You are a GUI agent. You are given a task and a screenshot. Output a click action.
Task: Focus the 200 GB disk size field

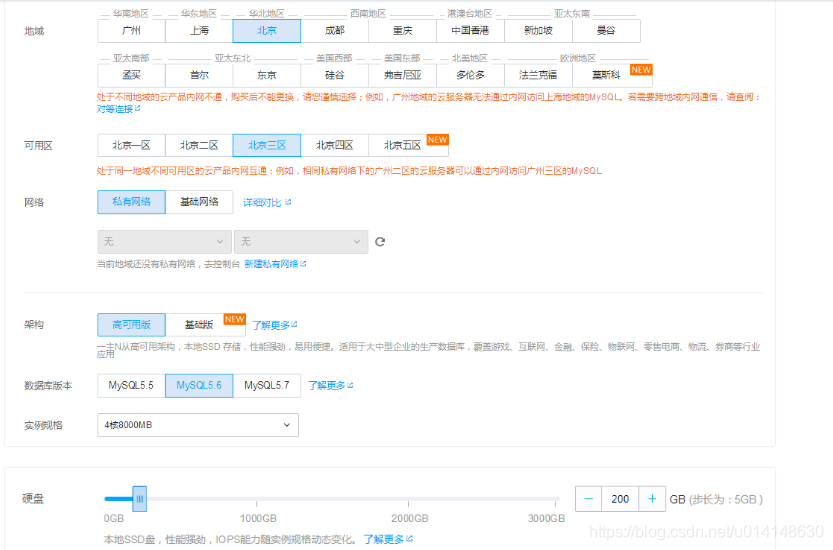click(620, 499)
